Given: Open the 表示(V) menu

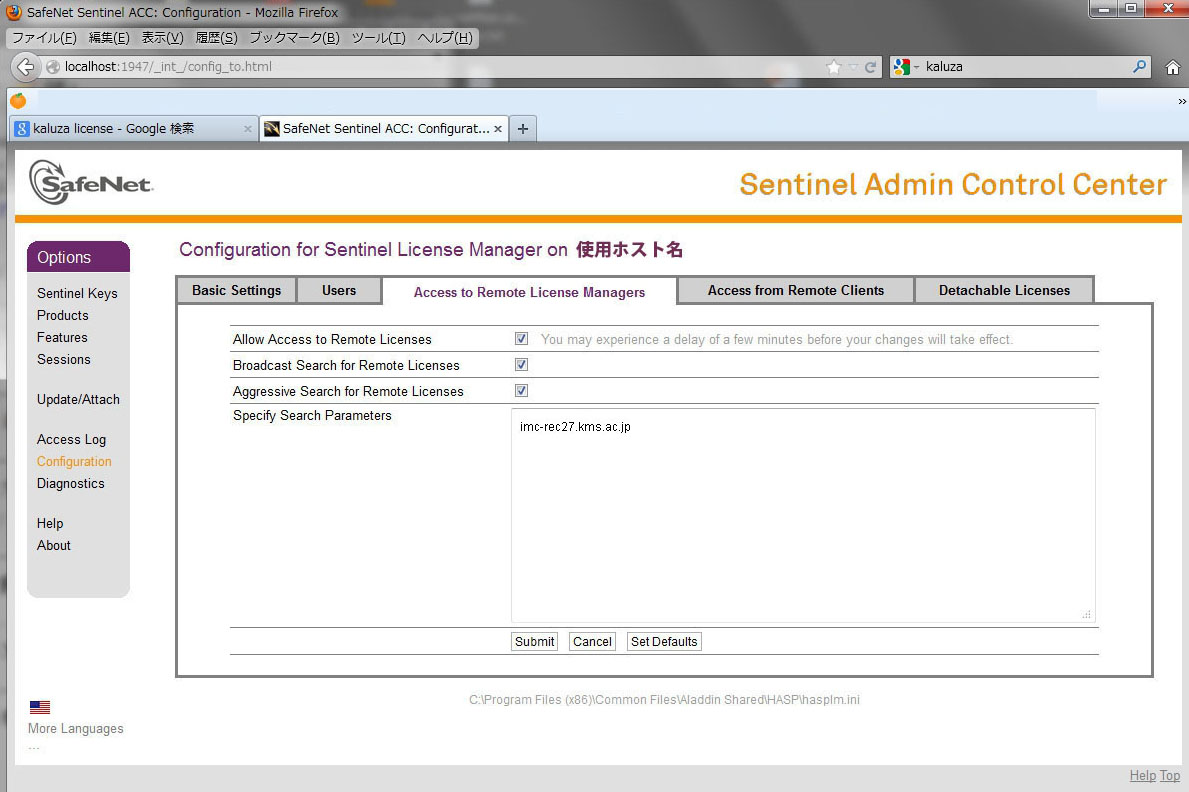Looking at the screenshot, I should click(162, 38).
